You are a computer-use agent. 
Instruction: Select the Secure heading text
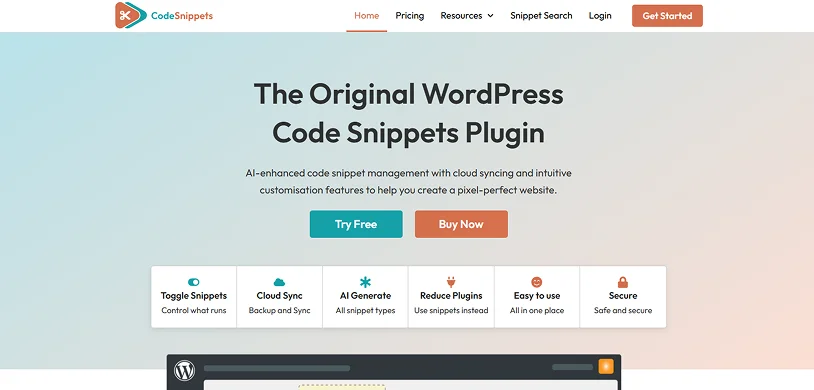(x=623, y=295)
